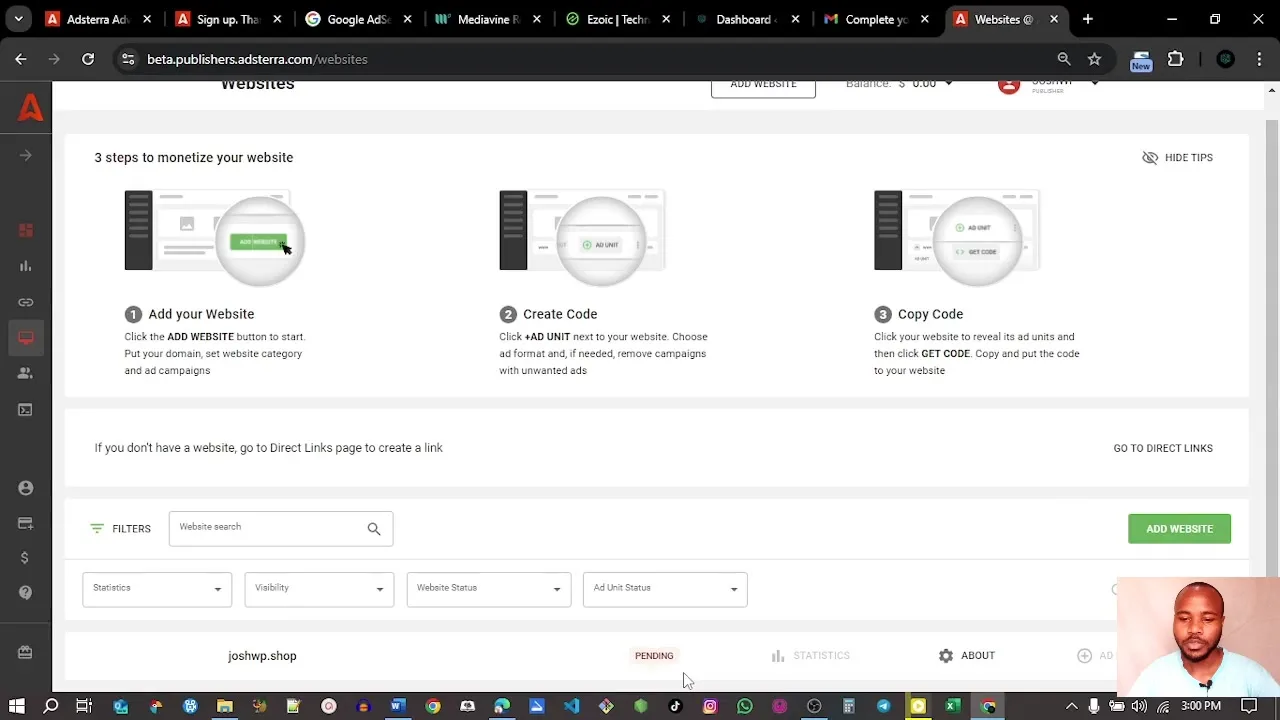Open the browser extensions puzzle icon
The width and height of the screenshot is (1280, 720).
pos(1176,59)
